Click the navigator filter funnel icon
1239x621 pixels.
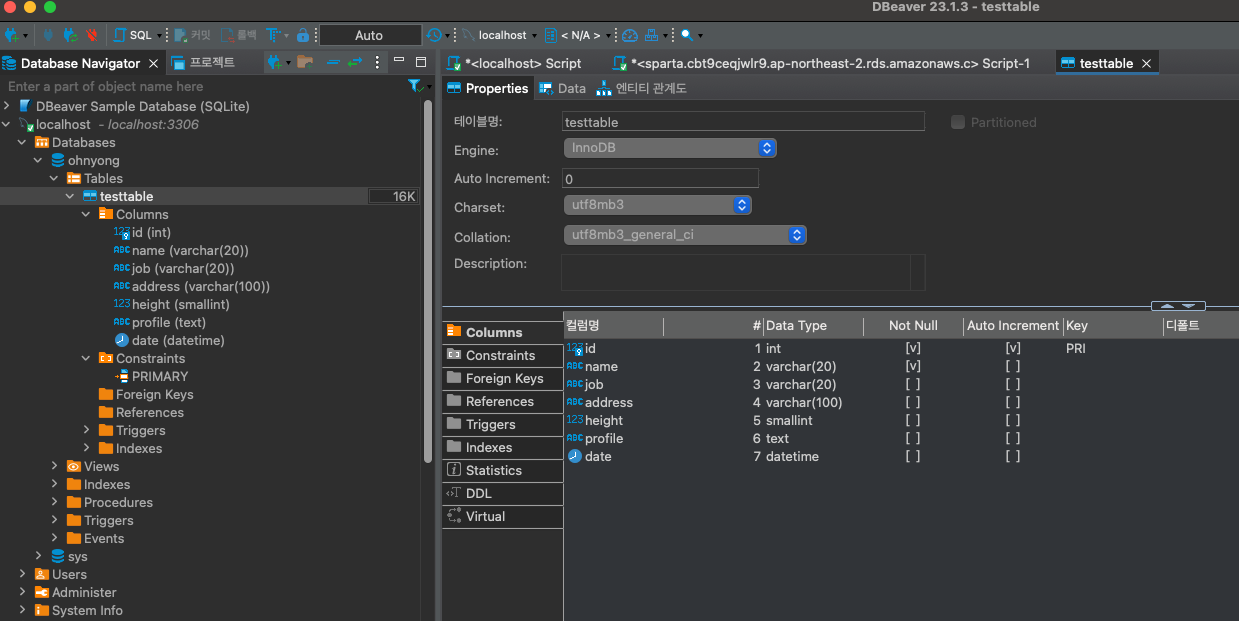coord(415,87)
